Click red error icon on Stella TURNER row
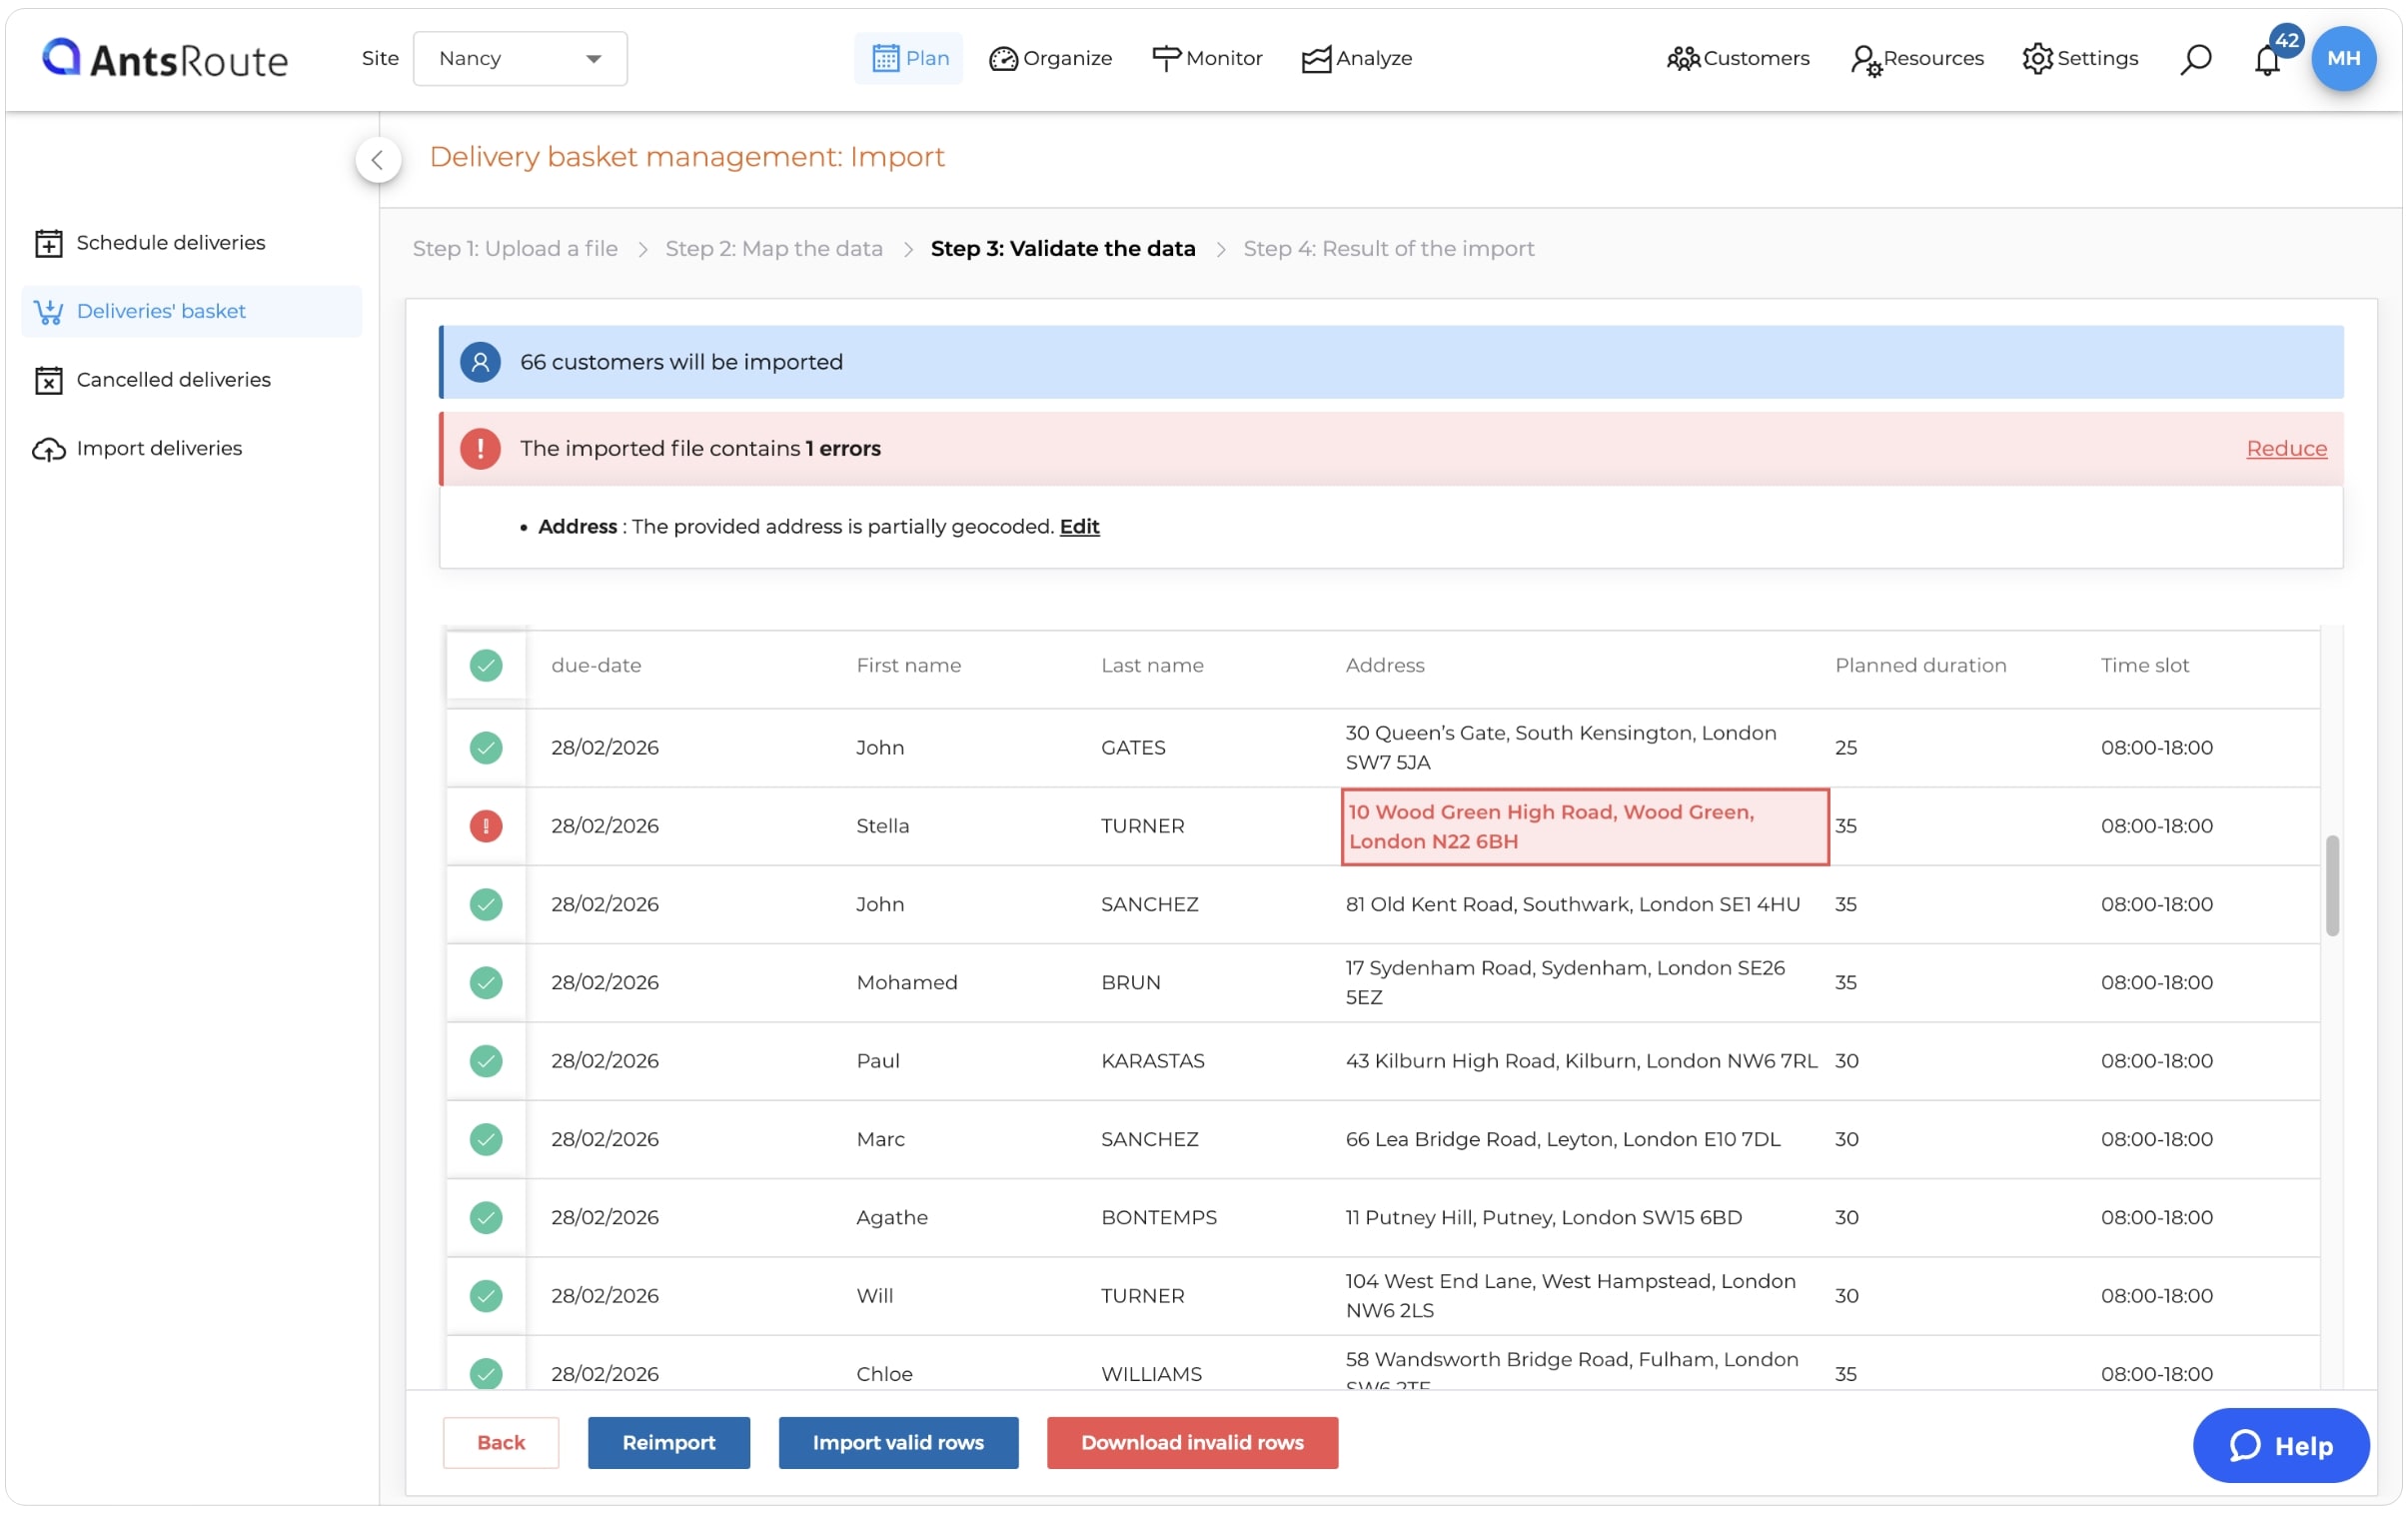Image resolution: width=2408 pixels, height=1513 pixels. click(486, 825)
